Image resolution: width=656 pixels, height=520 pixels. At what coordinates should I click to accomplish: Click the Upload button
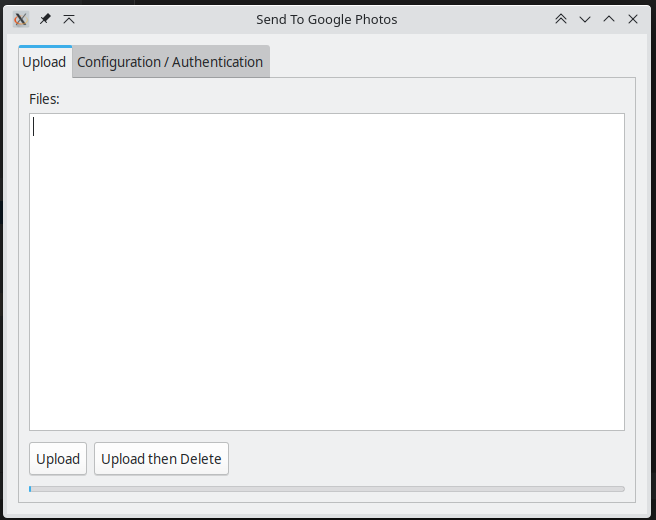(58, 459)
